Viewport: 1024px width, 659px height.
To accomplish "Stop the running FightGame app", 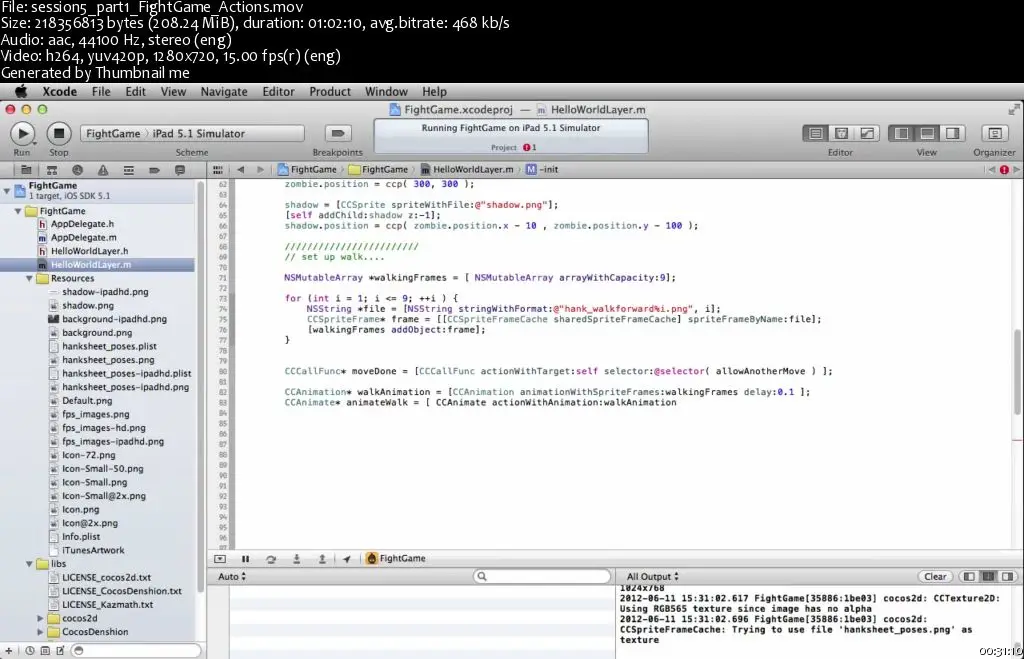I will pos(59,133).
